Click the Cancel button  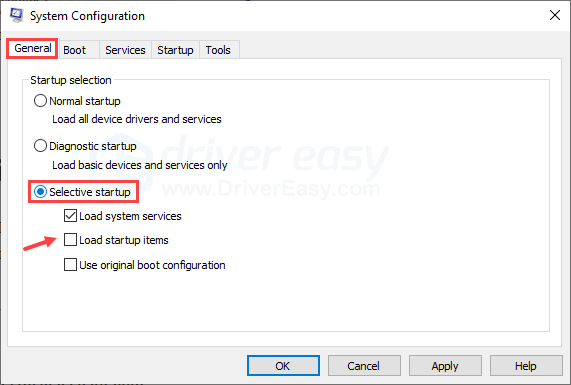pos(364,366)
